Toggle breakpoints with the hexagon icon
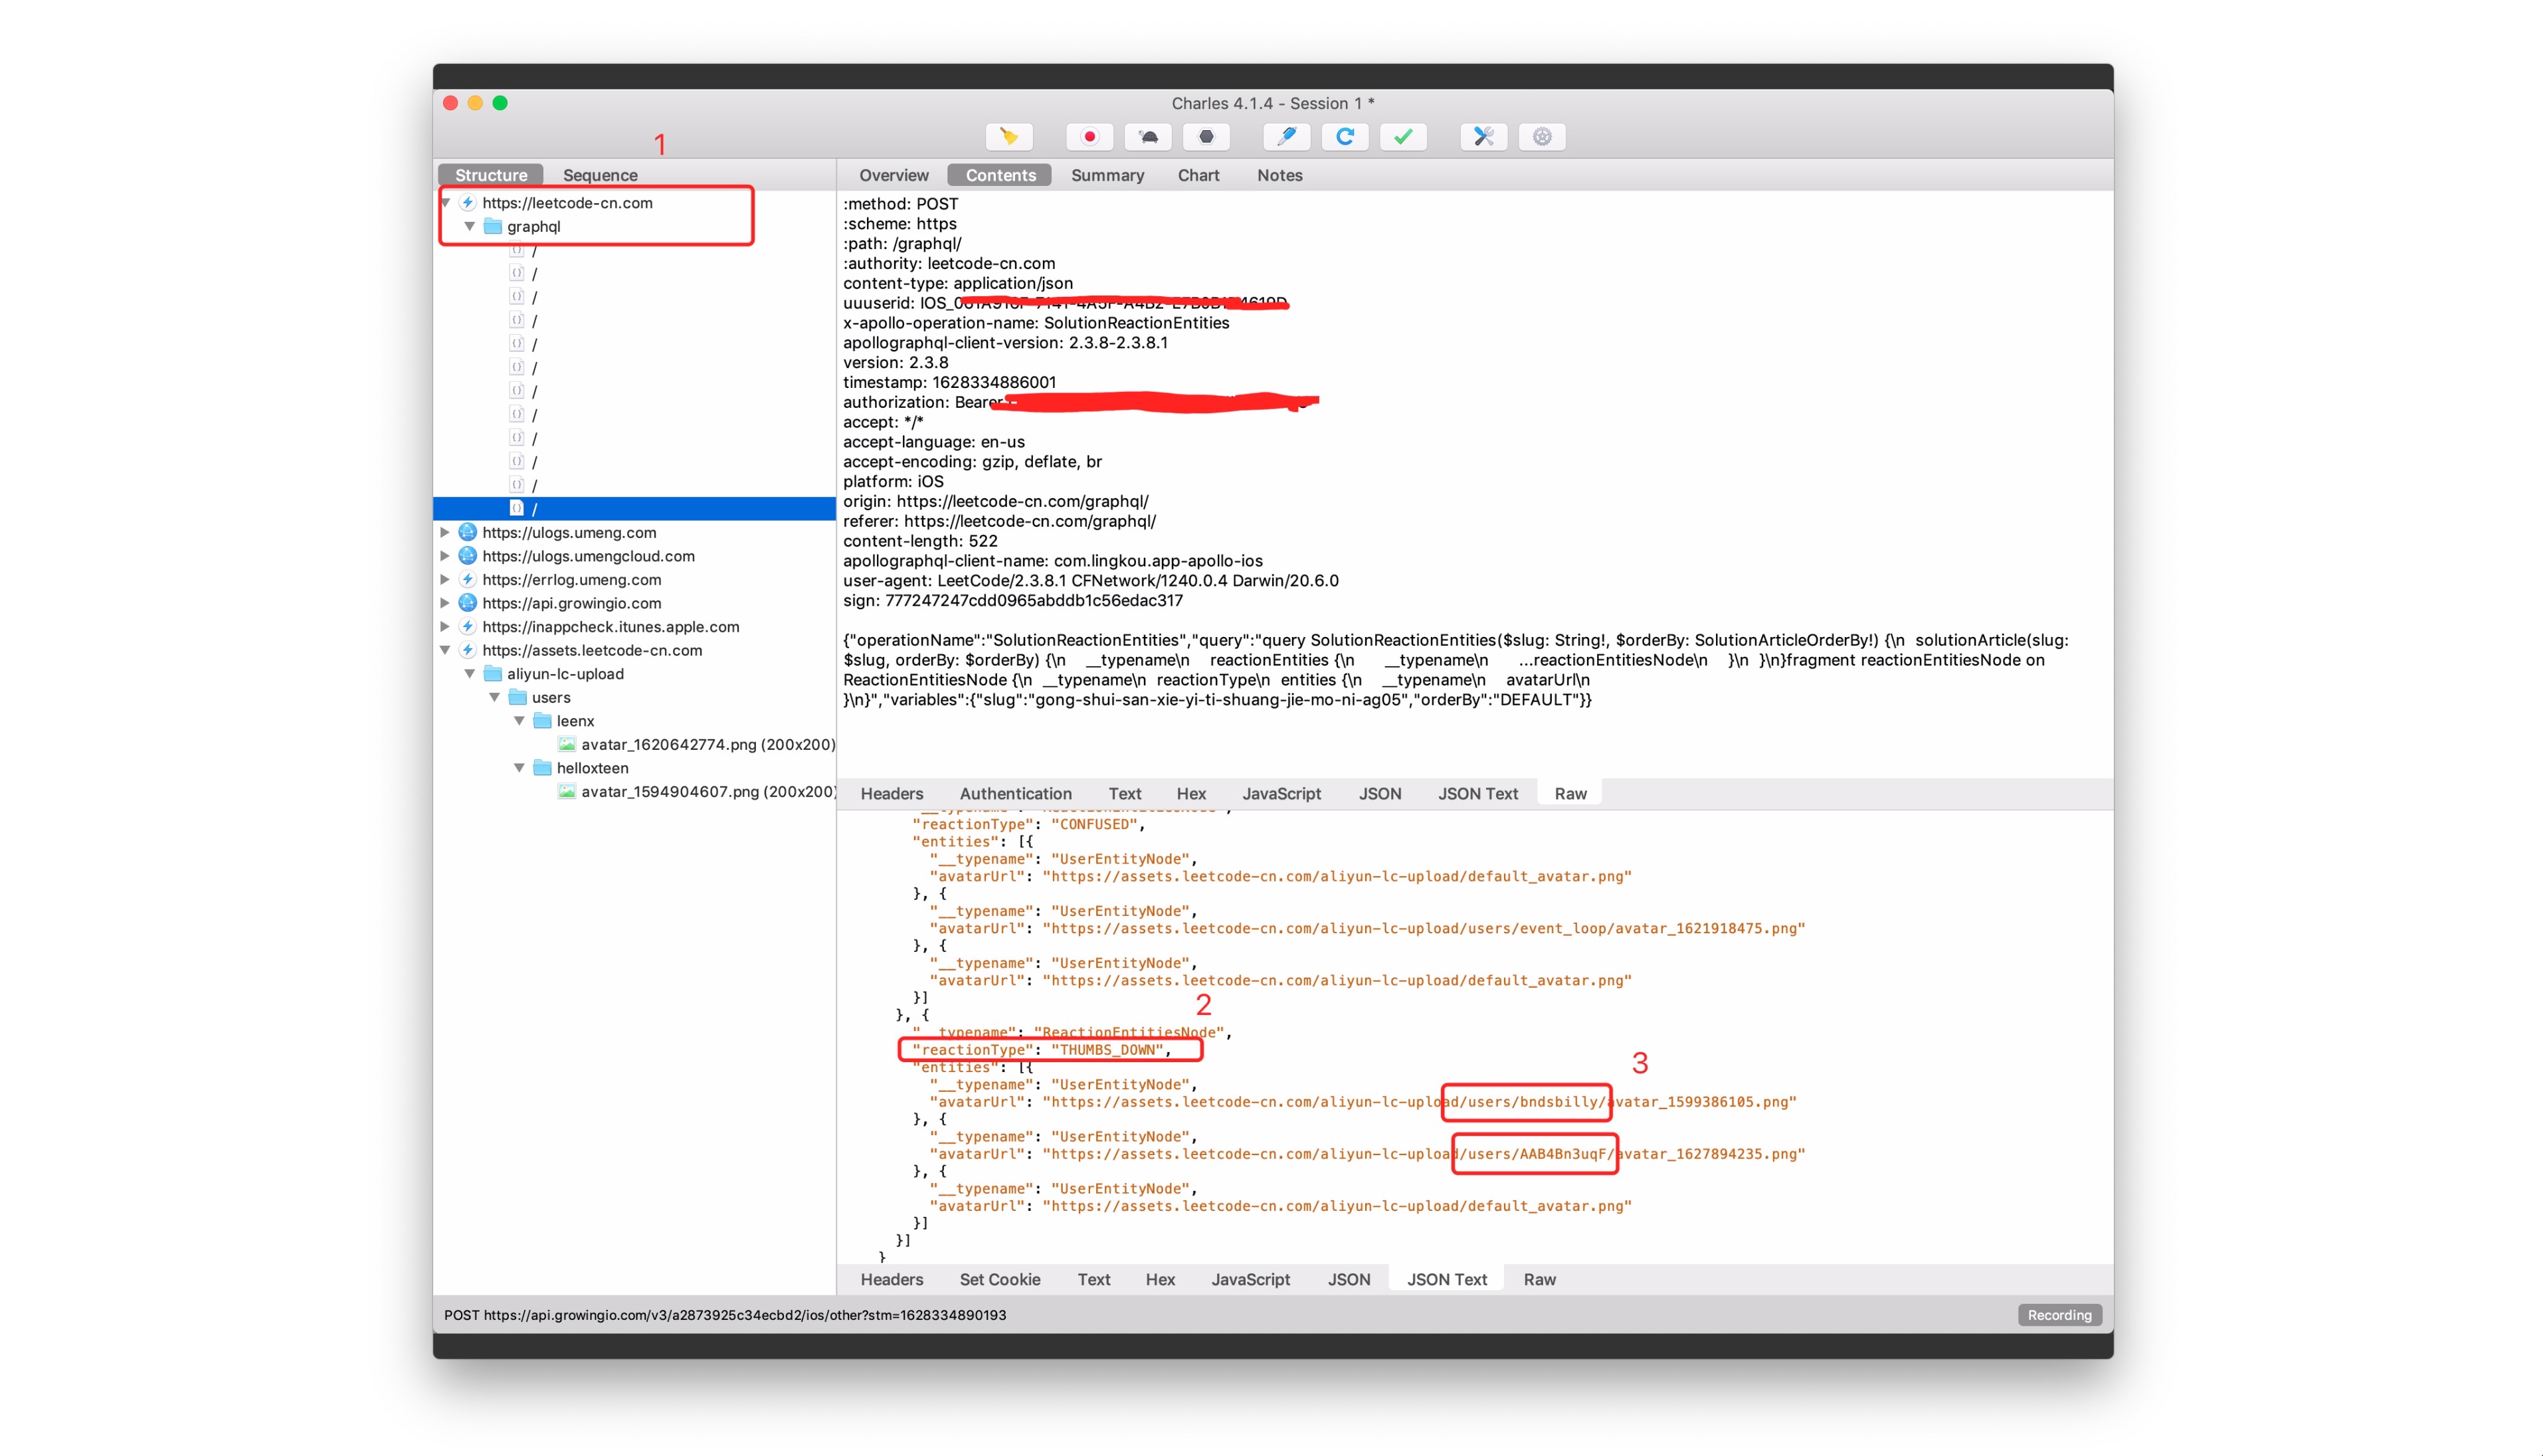 tap(1206, 137)
